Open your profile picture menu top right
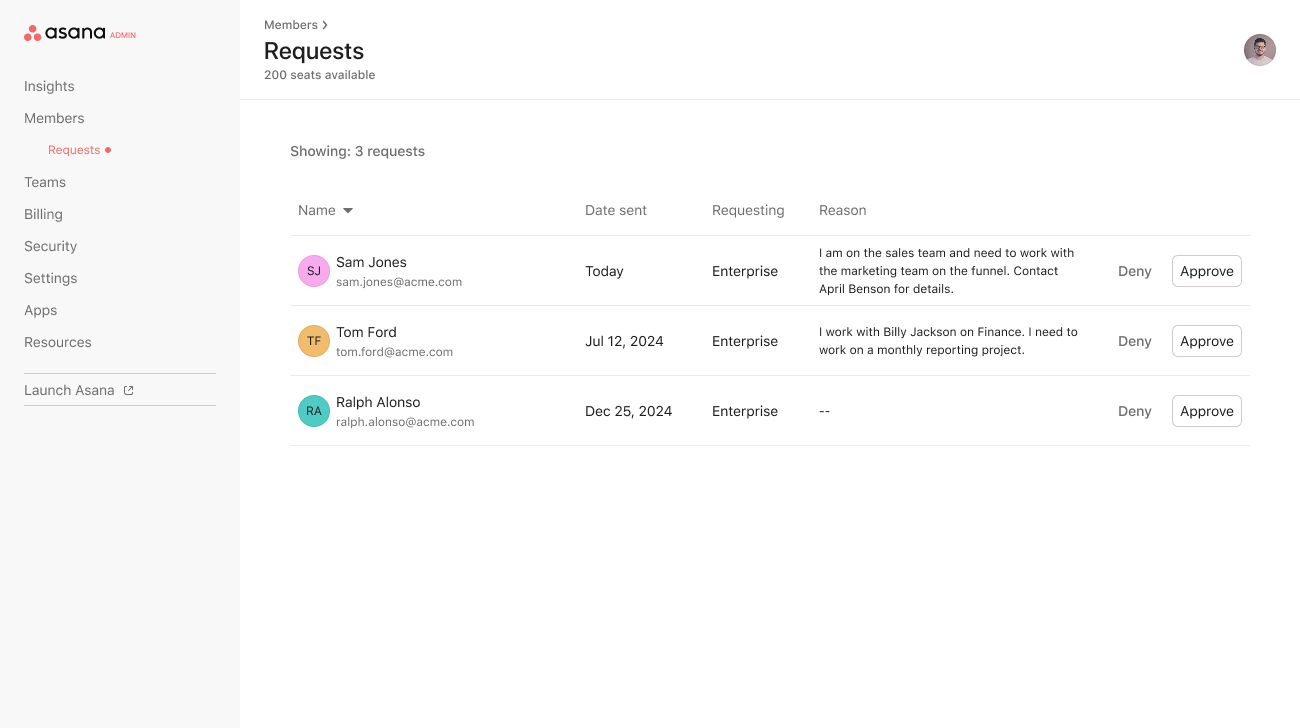 1259,49
